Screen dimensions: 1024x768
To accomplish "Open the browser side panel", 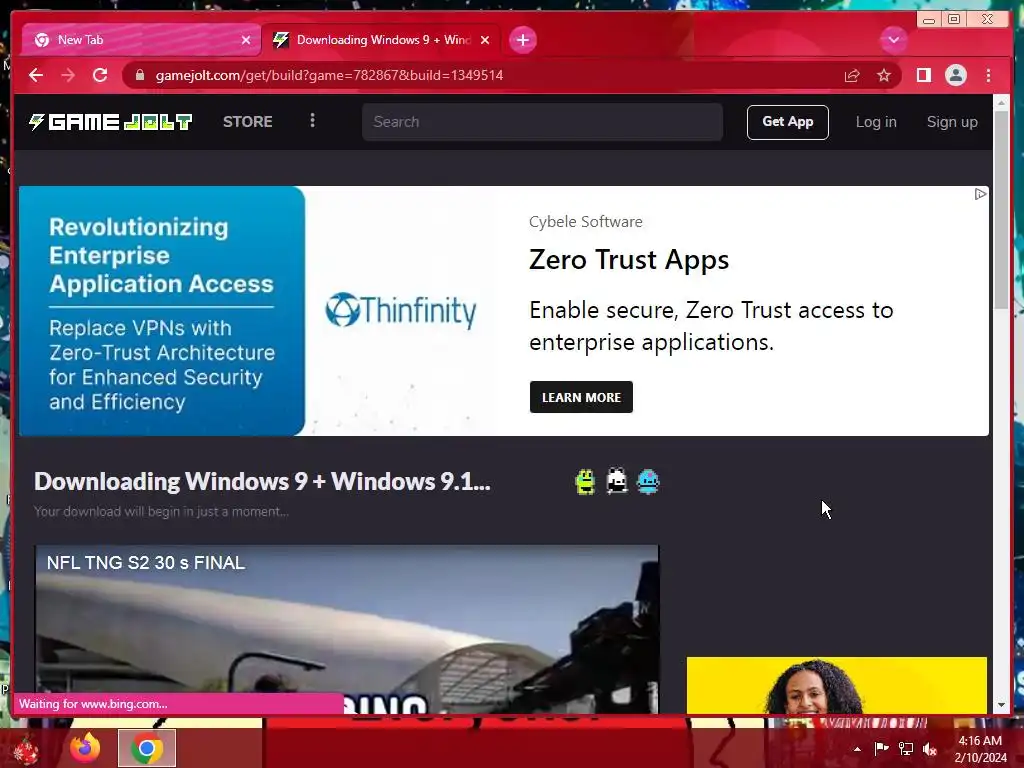I will [923, 75].
